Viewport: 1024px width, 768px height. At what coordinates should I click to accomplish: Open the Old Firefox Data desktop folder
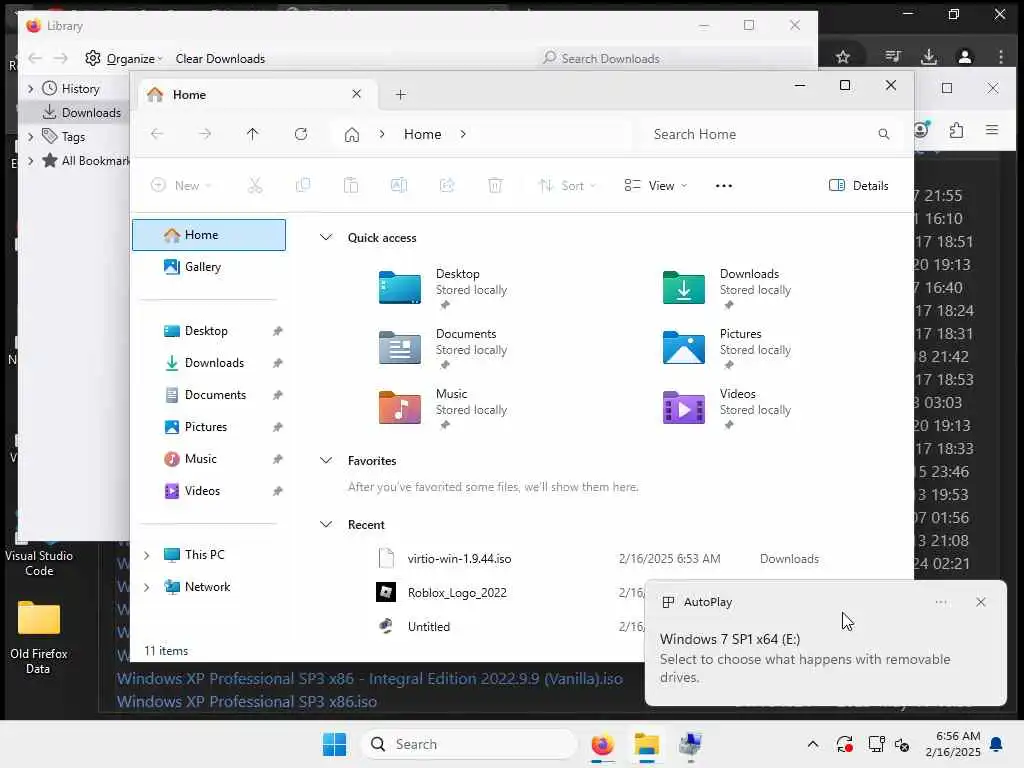click(39, 637)
